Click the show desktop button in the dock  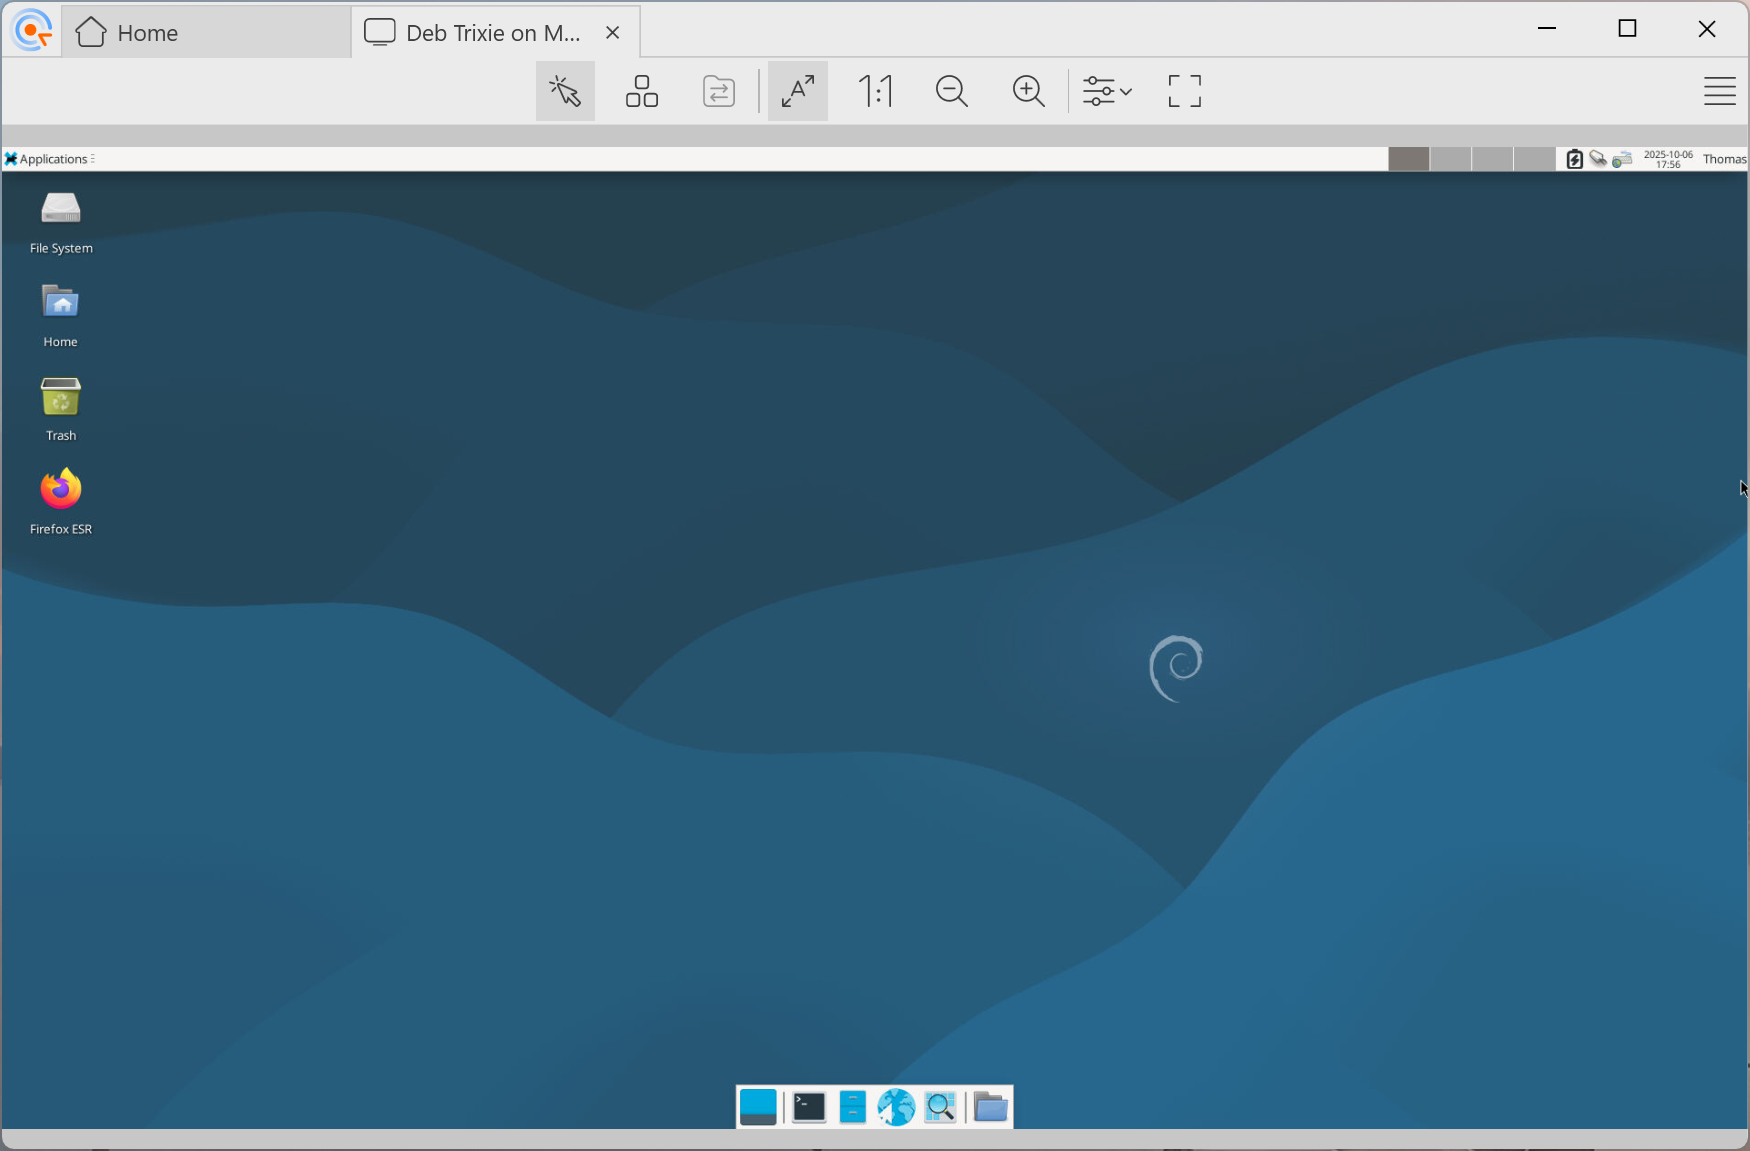(x=758, y=1107)
